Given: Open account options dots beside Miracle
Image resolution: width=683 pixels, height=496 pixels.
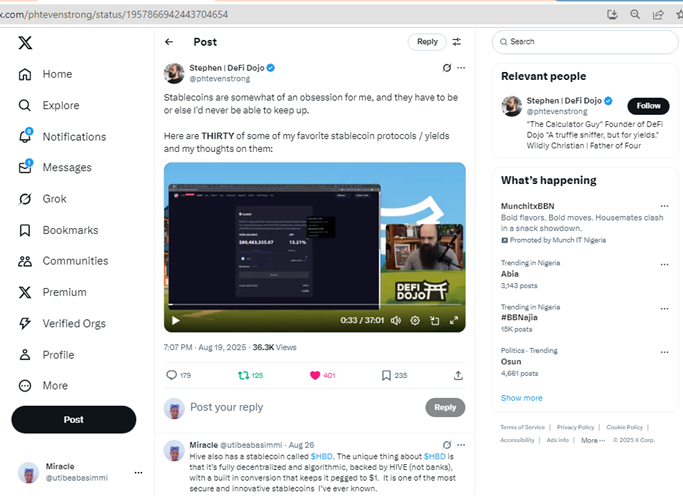Looking at the screenshot, I should pos(139,472).
